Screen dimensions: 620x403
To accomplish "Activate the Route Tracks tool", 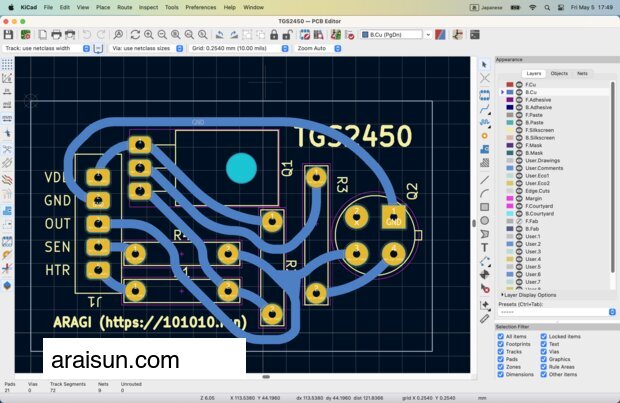I will (484, 109).
